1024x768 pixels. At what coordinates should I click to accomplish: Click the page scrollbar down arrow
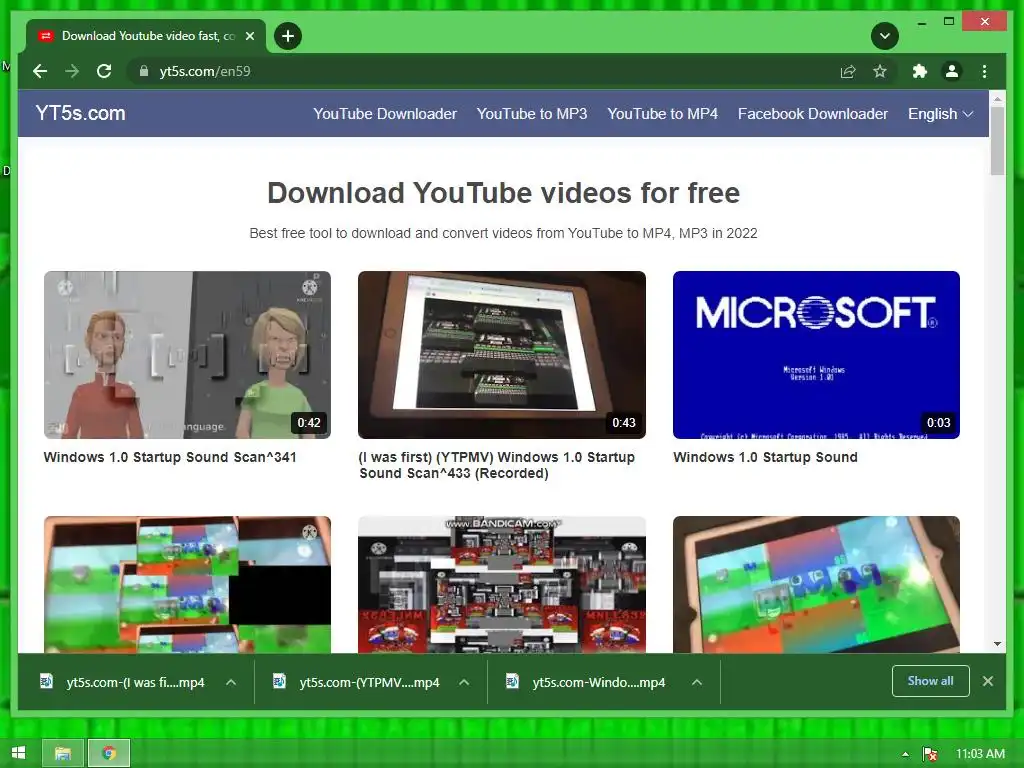point(997,644)
